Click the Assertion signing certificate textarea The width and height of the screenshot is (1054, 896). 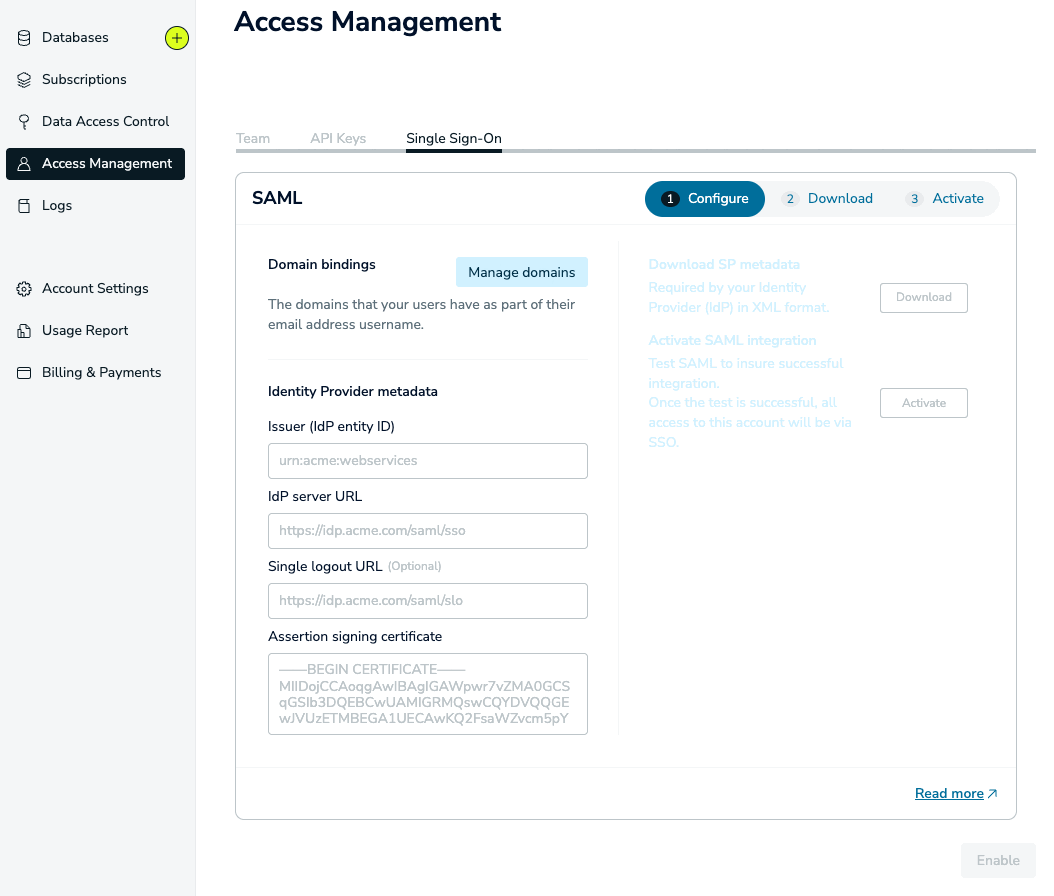[x=427, y=694]
